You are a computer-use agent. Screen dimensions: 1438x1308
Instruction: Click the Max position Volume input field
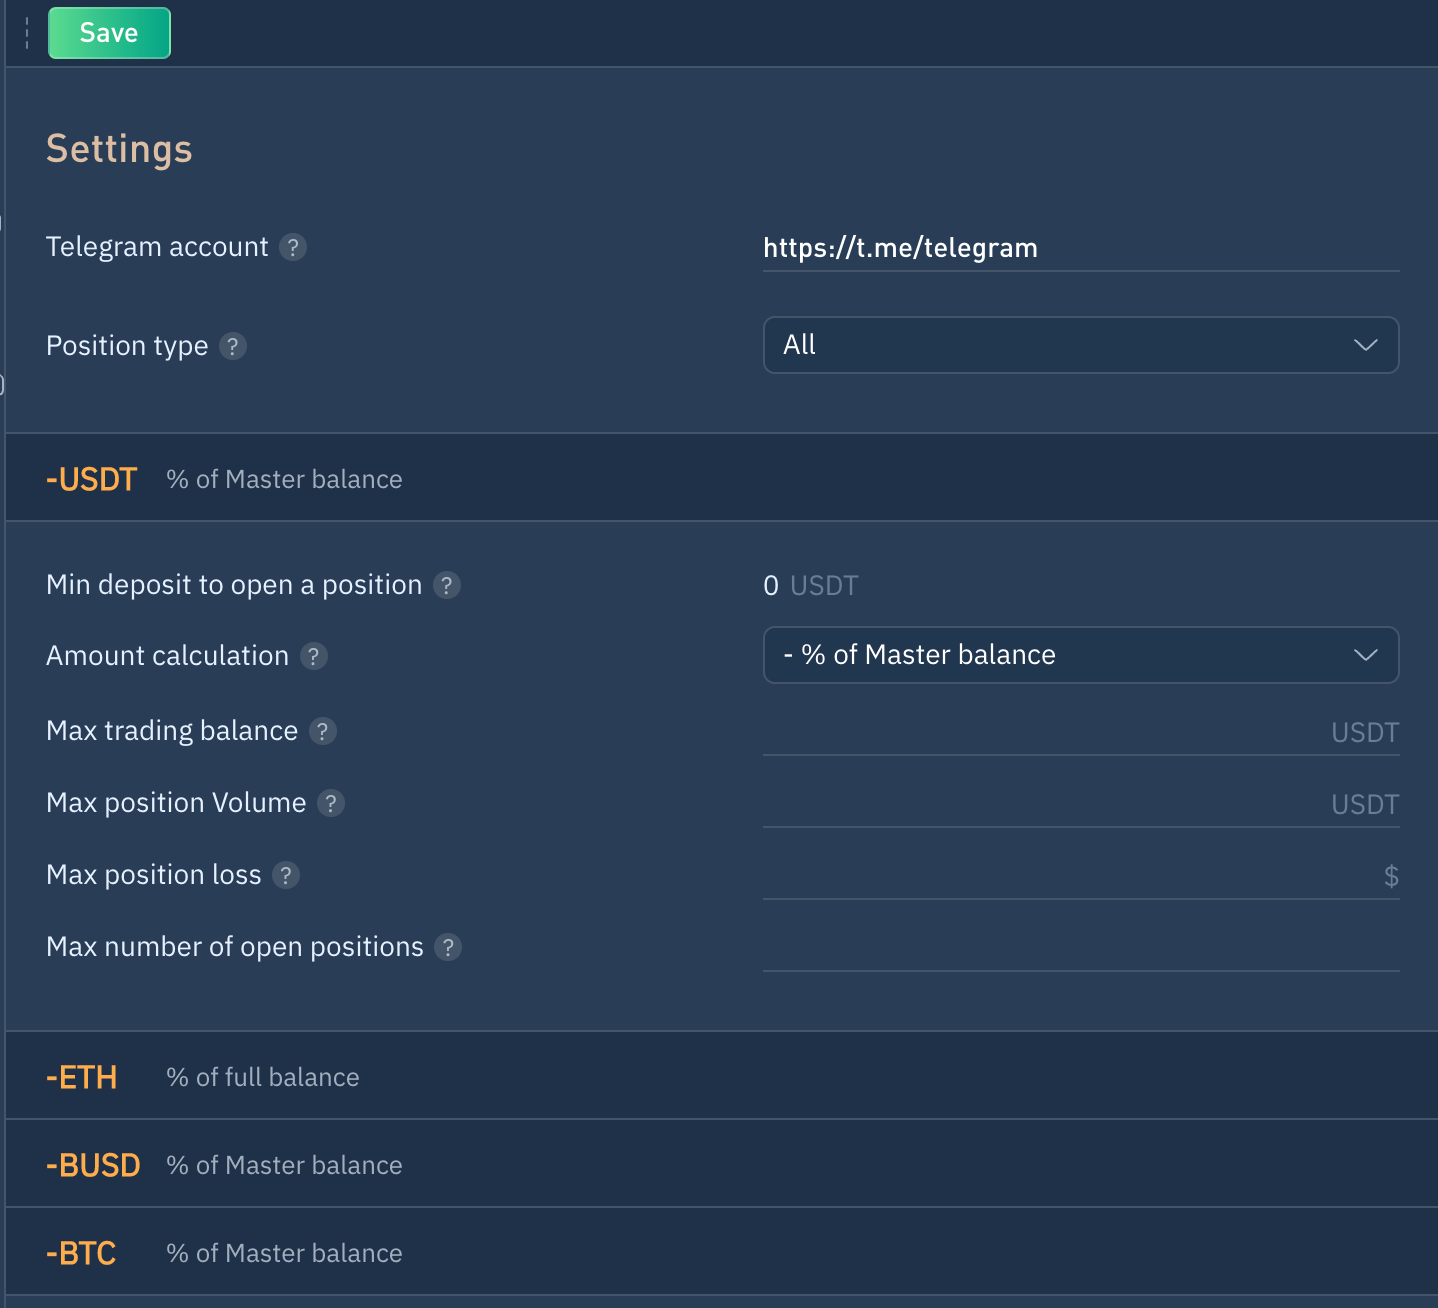tap(1040, 804)
